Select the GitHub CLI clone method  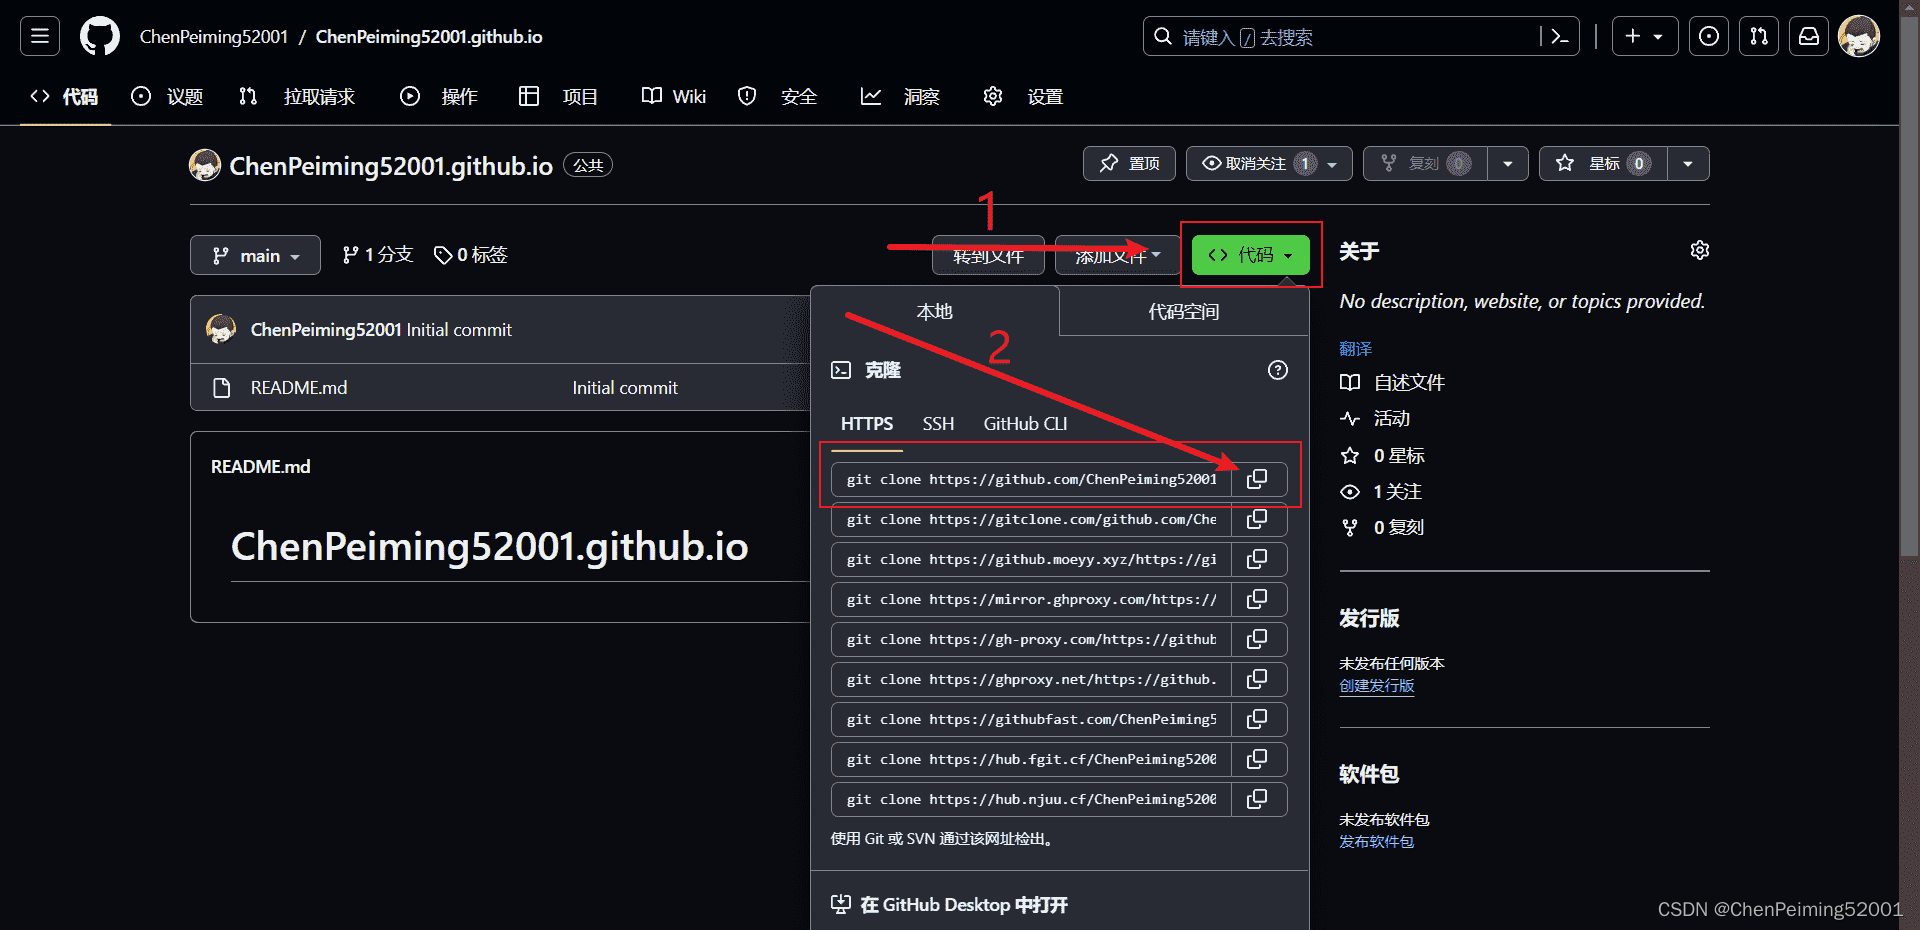1025,424
